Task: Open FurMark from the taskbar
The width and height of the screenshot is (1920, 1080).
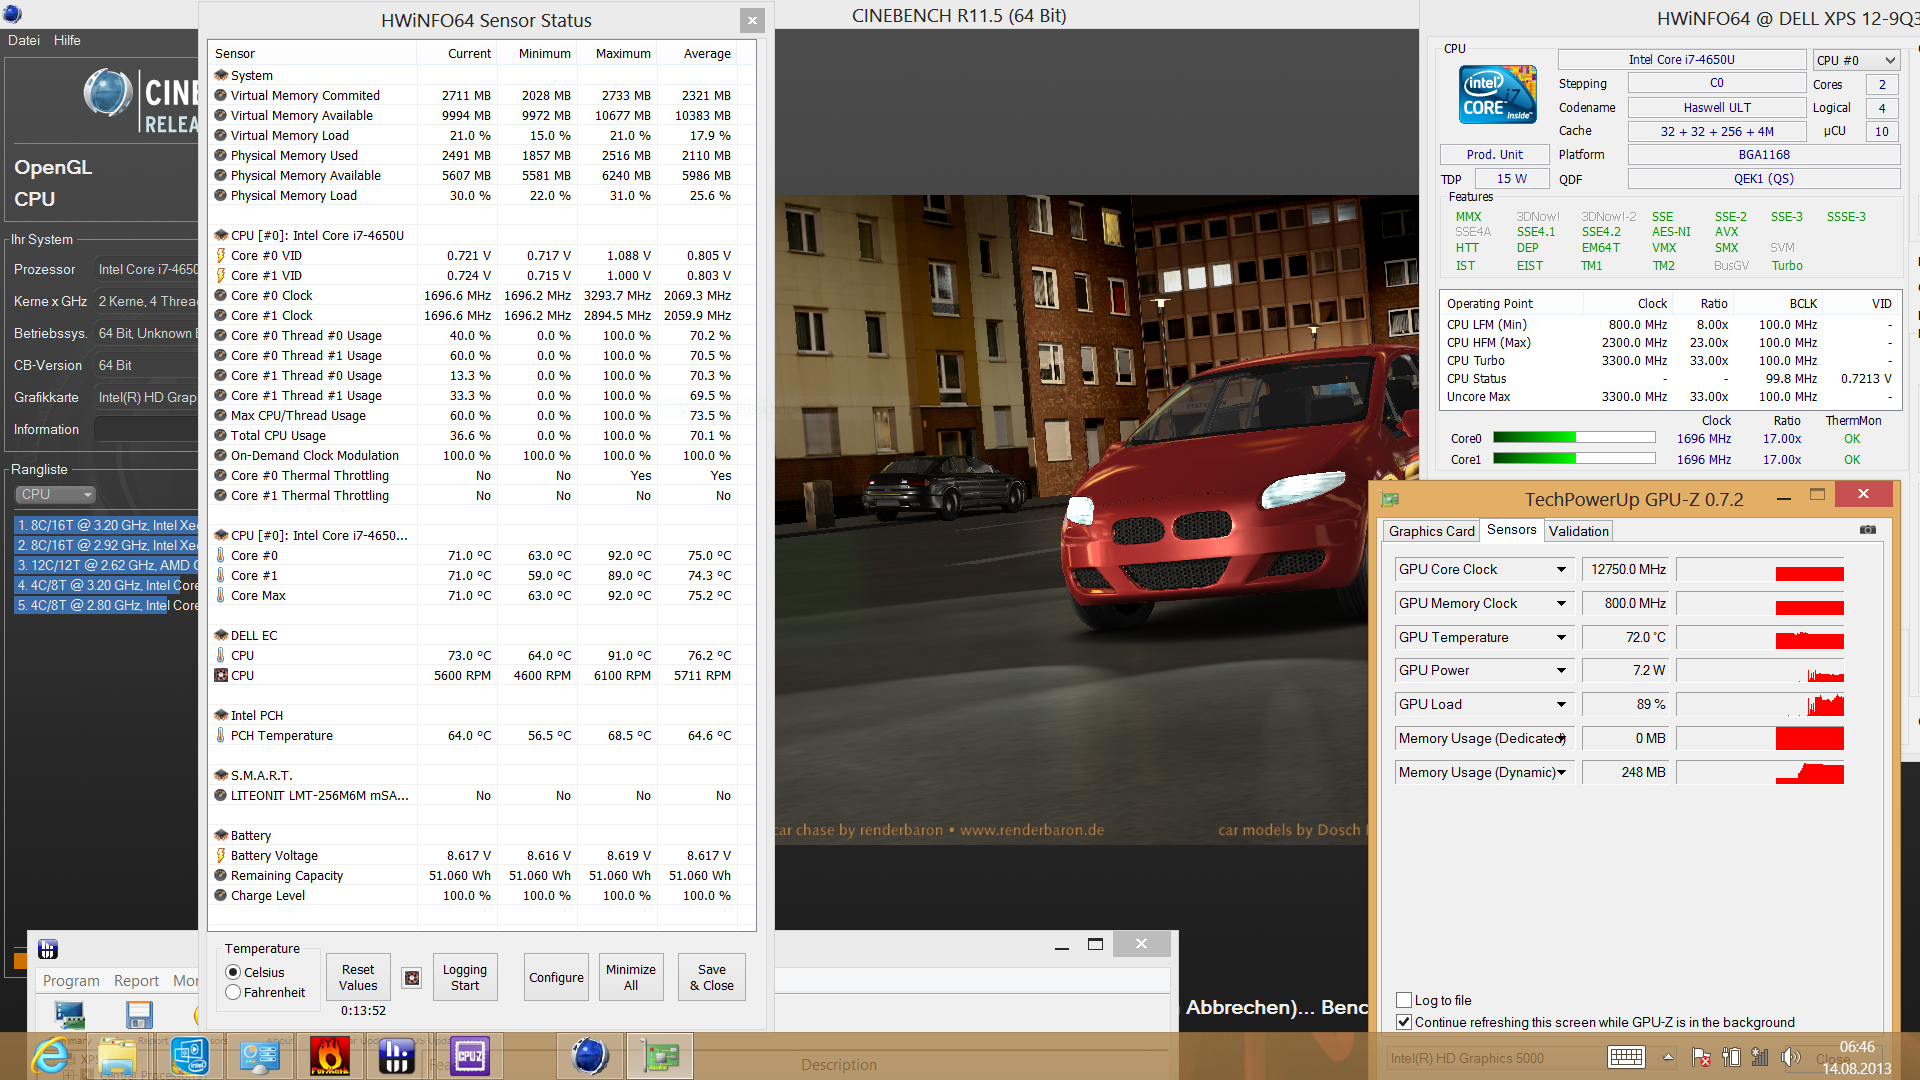Action: pyautogui.click(x=330, y=1056)
